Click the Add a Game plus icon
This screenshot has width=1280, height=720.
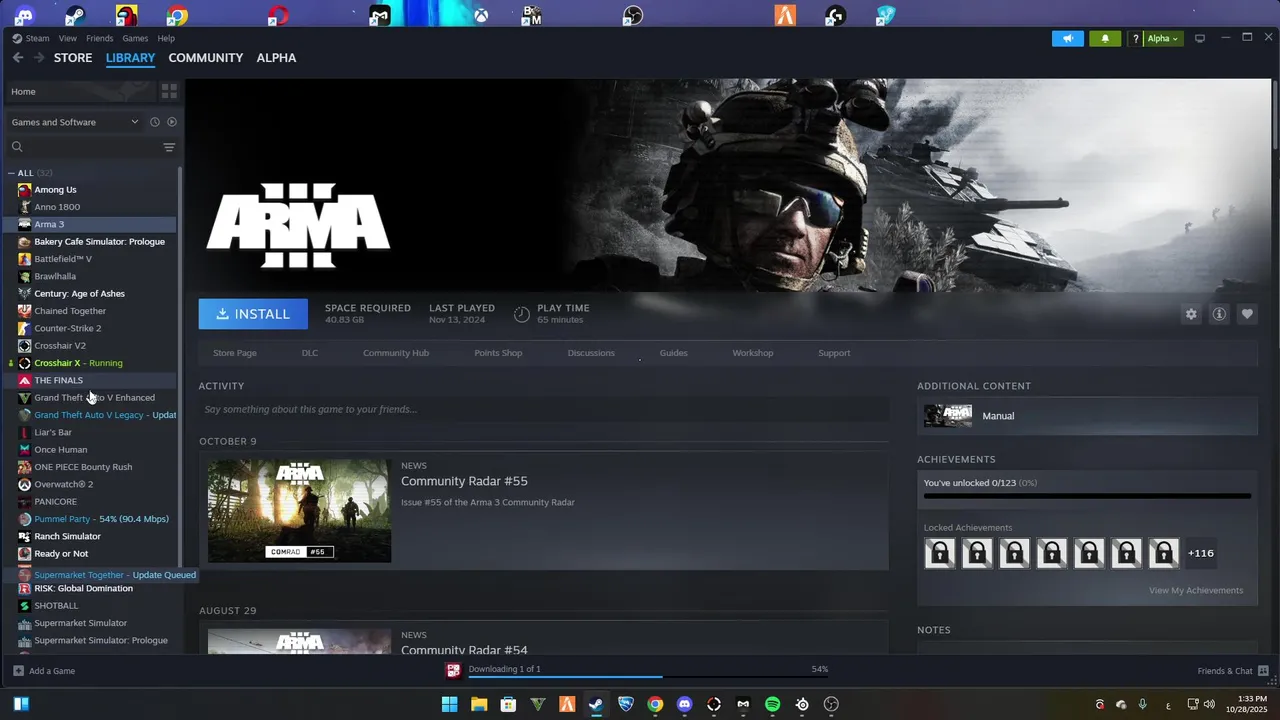[x=18, y=671]
